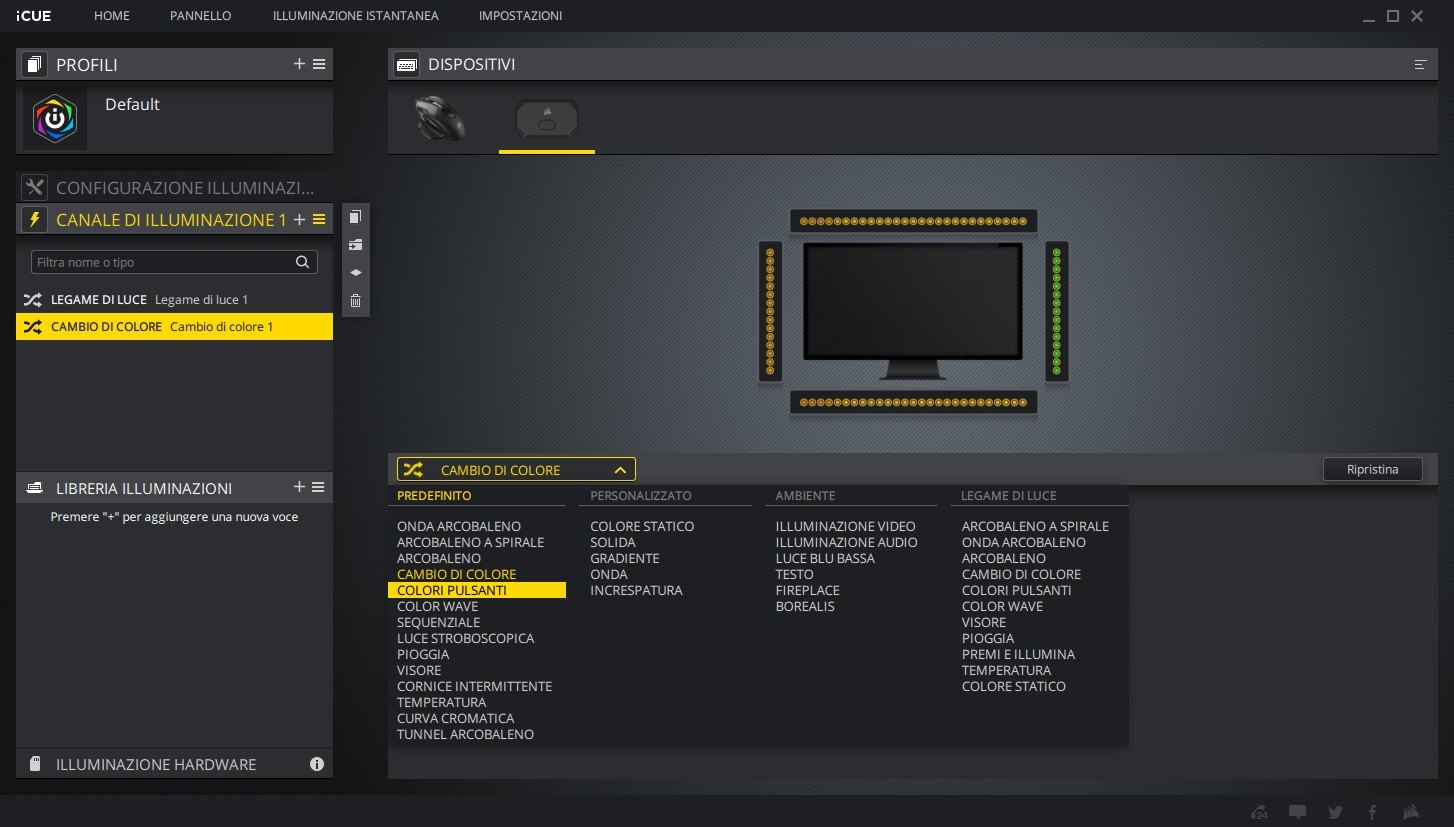The width and height of the screenshot is (1454, 827).
Task: Select the green right-side LED strip
Action: [x=1057, y=311]
